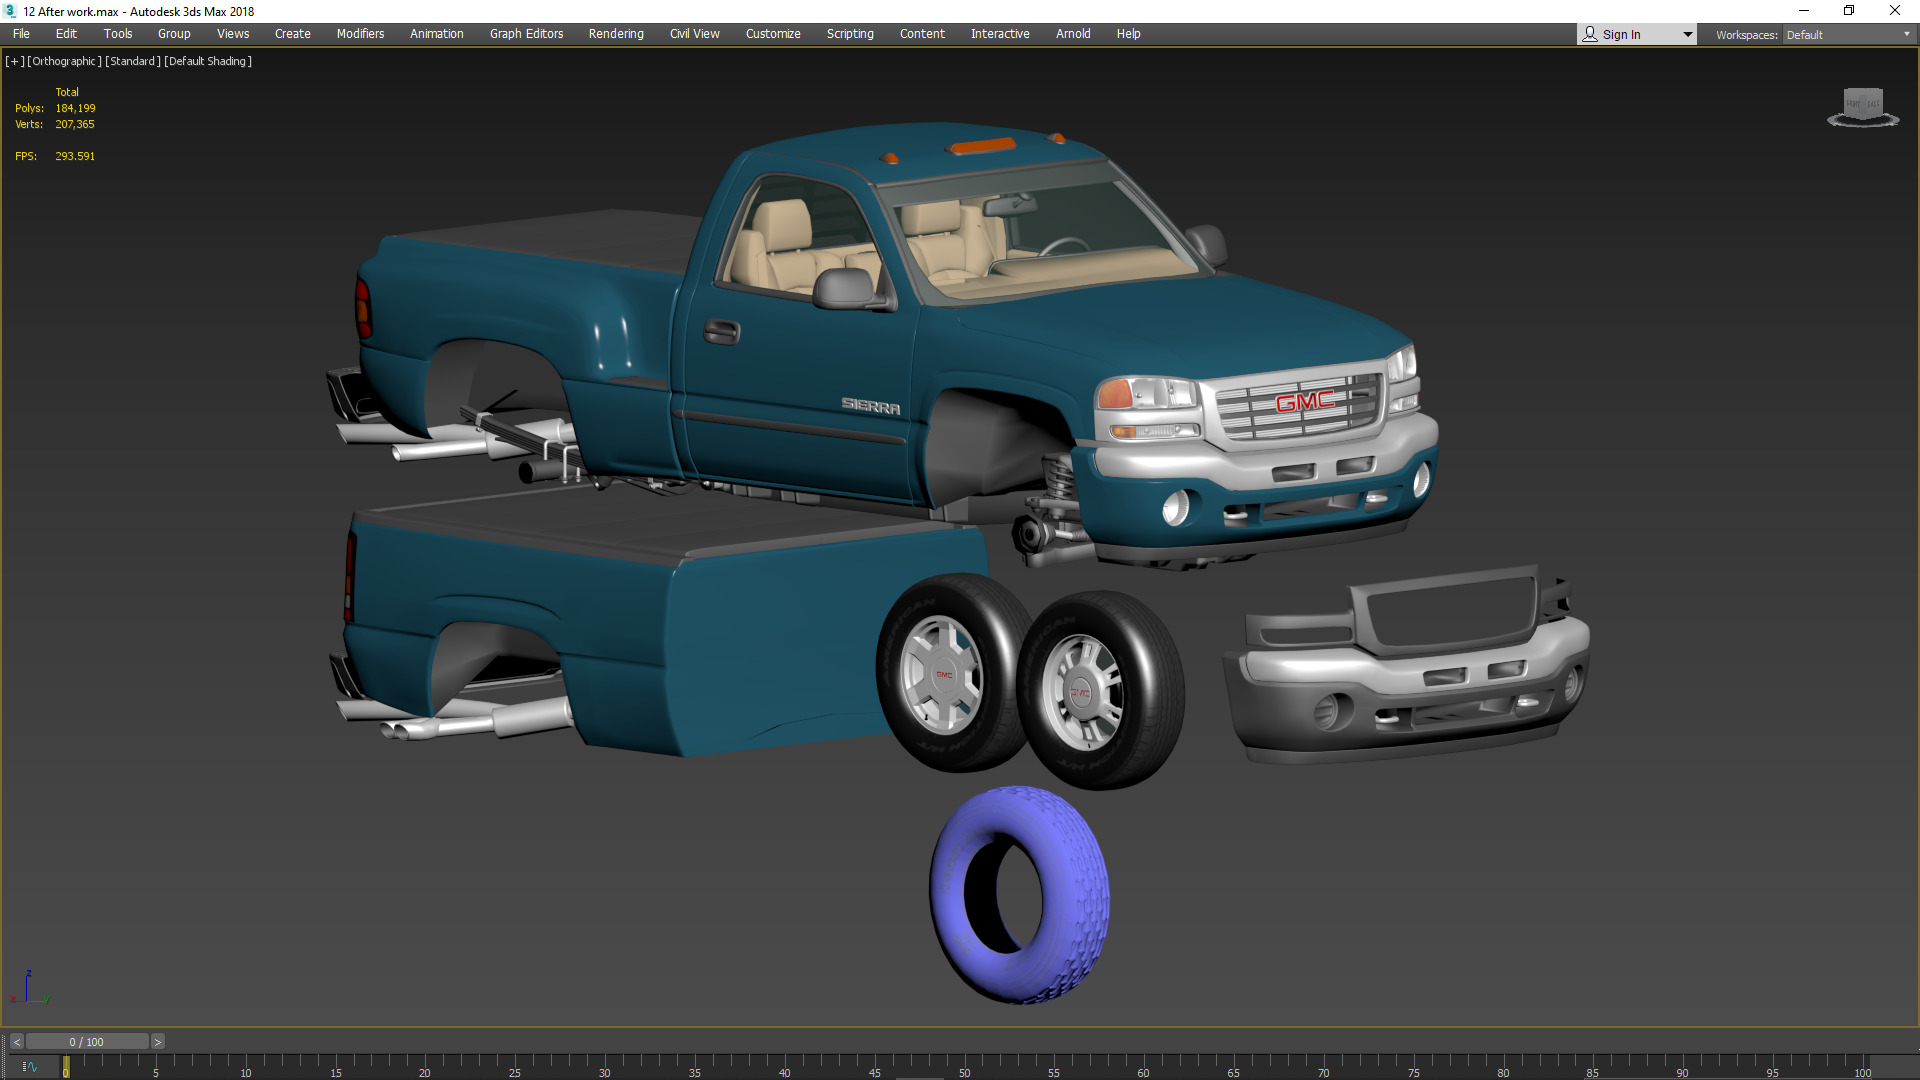Click frame 50 on the timeline
This screenshot has height=1080, width=1920.
click(x=963, y=1067)
